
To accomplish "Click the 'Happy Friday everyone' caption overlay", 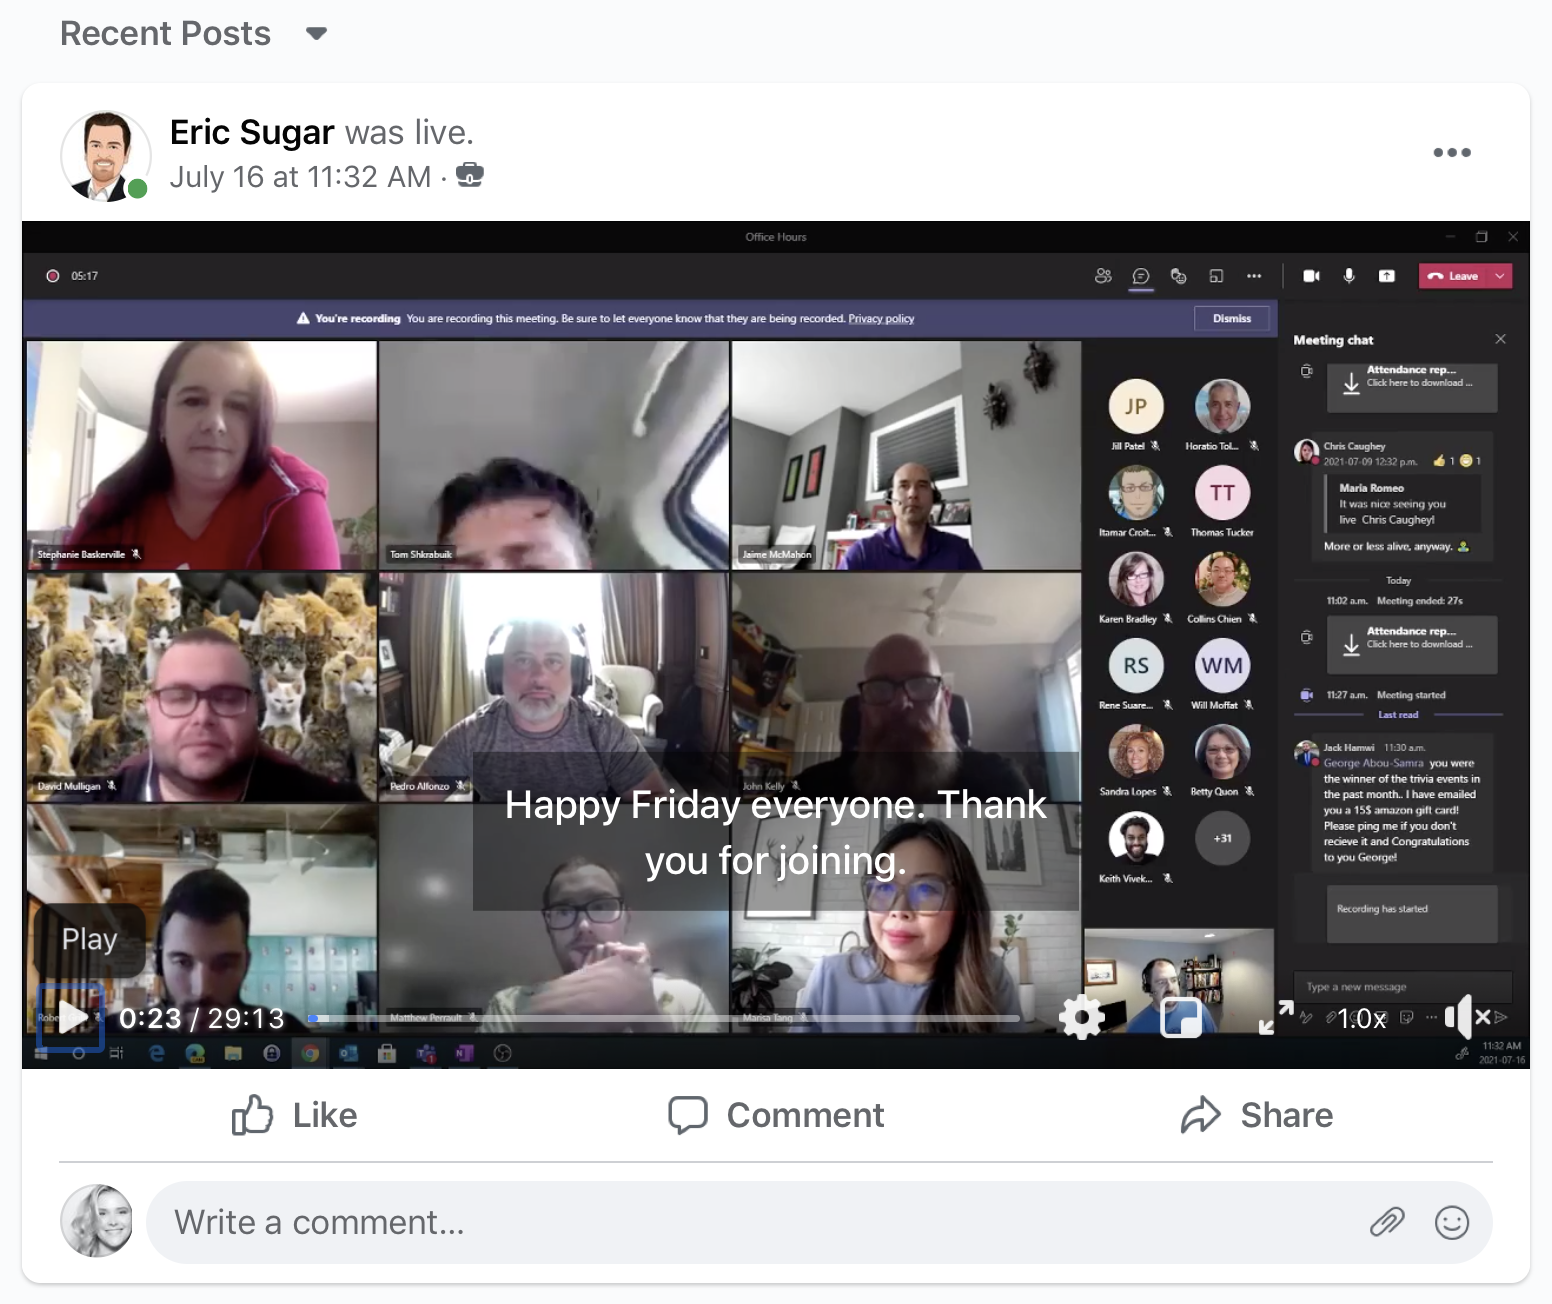I will pos(776,832).
